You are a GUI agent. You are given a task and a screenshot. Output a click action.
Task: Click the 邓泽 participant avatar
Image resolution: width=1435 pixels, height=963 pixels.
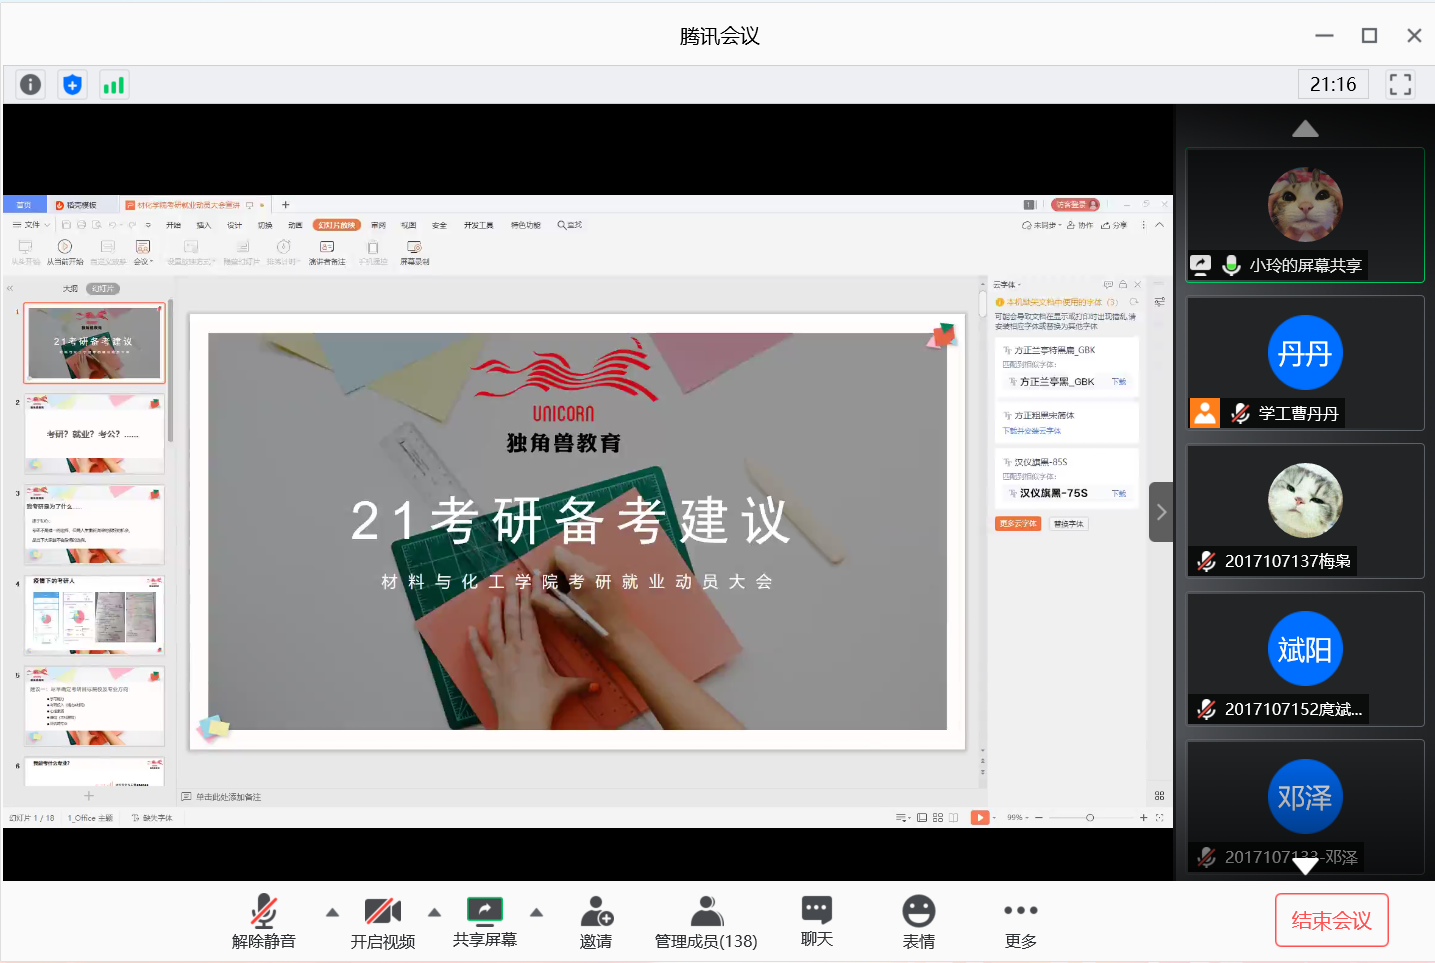(1305, 797)
